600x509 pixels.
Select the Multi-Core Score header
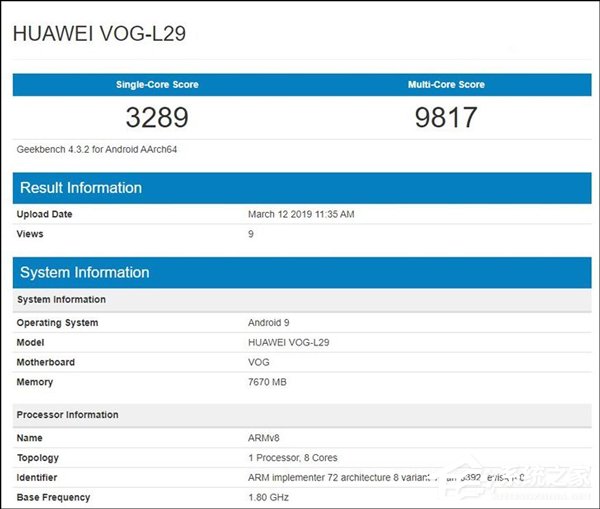(446, 85)
